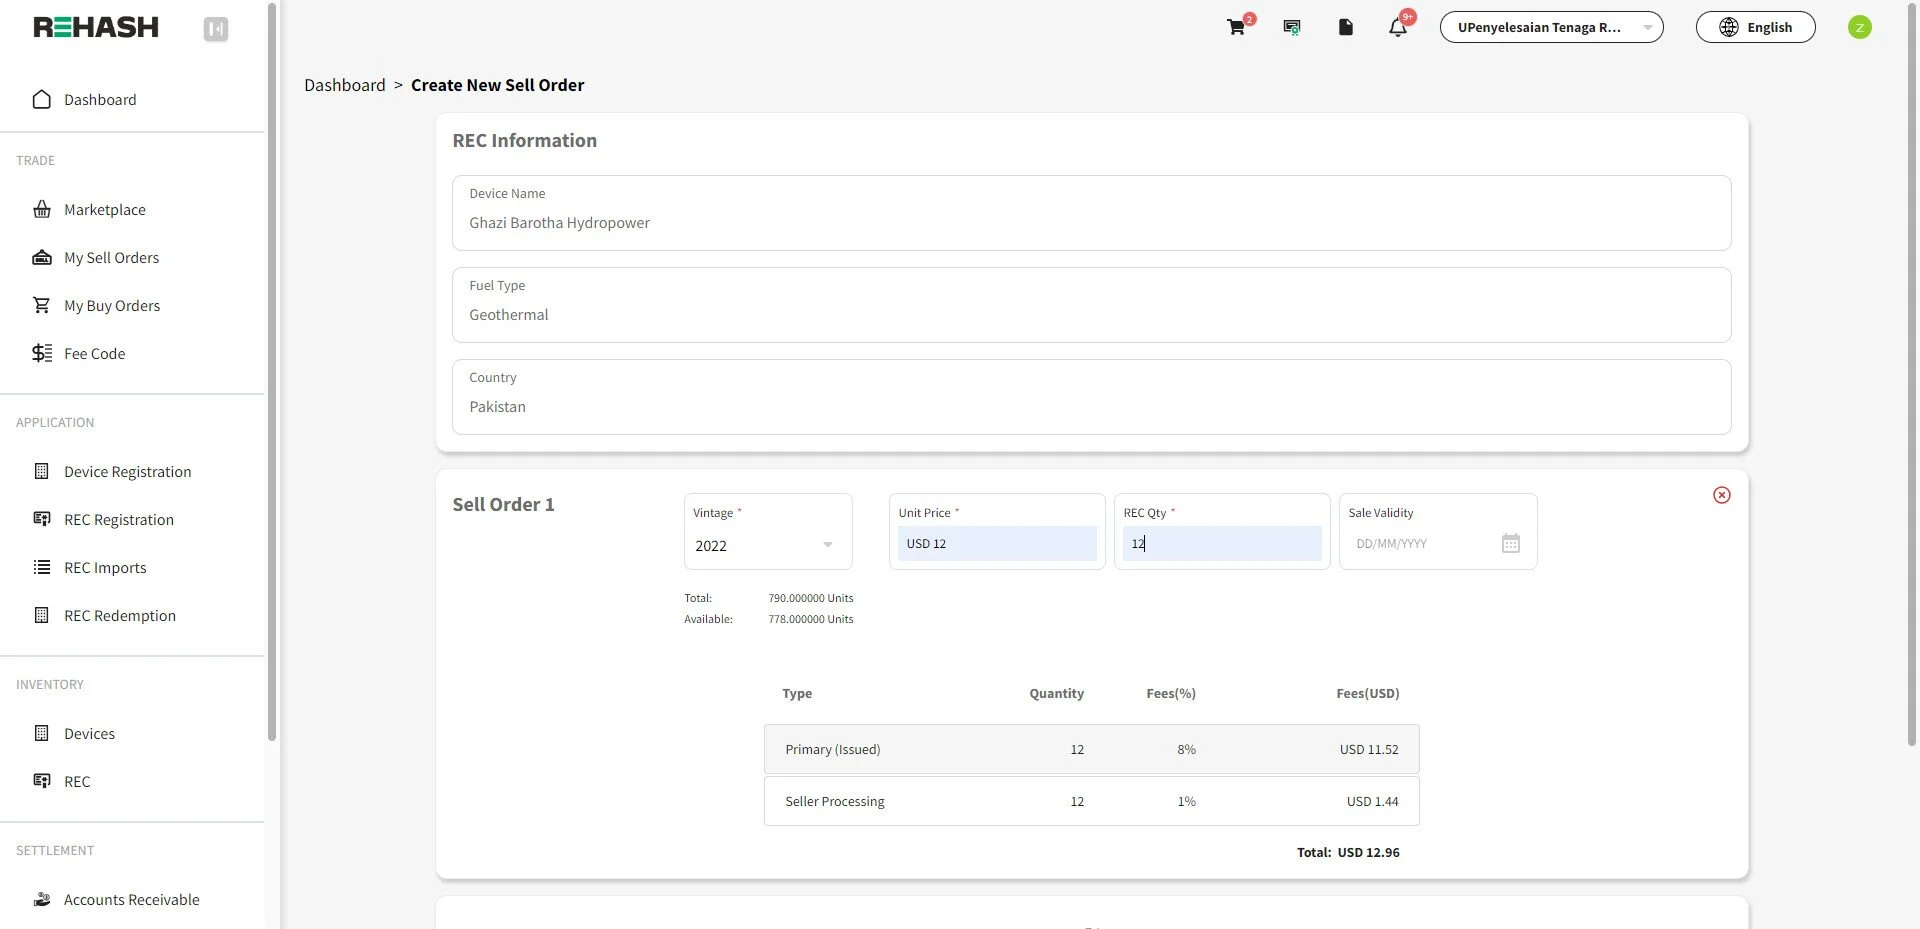The height and width of the screenshot is (929, 1920).
Task: Click the USD 11.52 fee value
Action: pos(1369,749)
